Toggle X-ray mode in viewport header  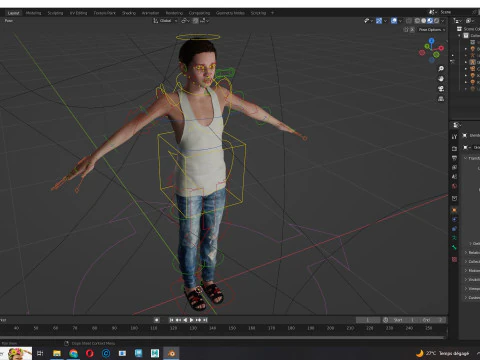tap(409, 21)
